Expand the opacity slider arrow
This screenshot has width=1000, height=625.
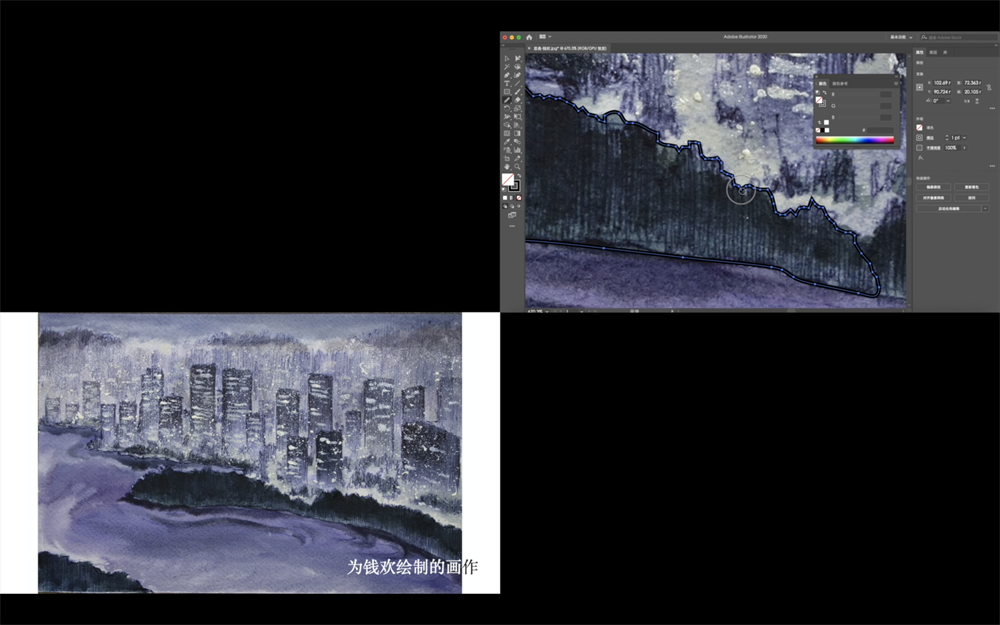click(964, 148)
